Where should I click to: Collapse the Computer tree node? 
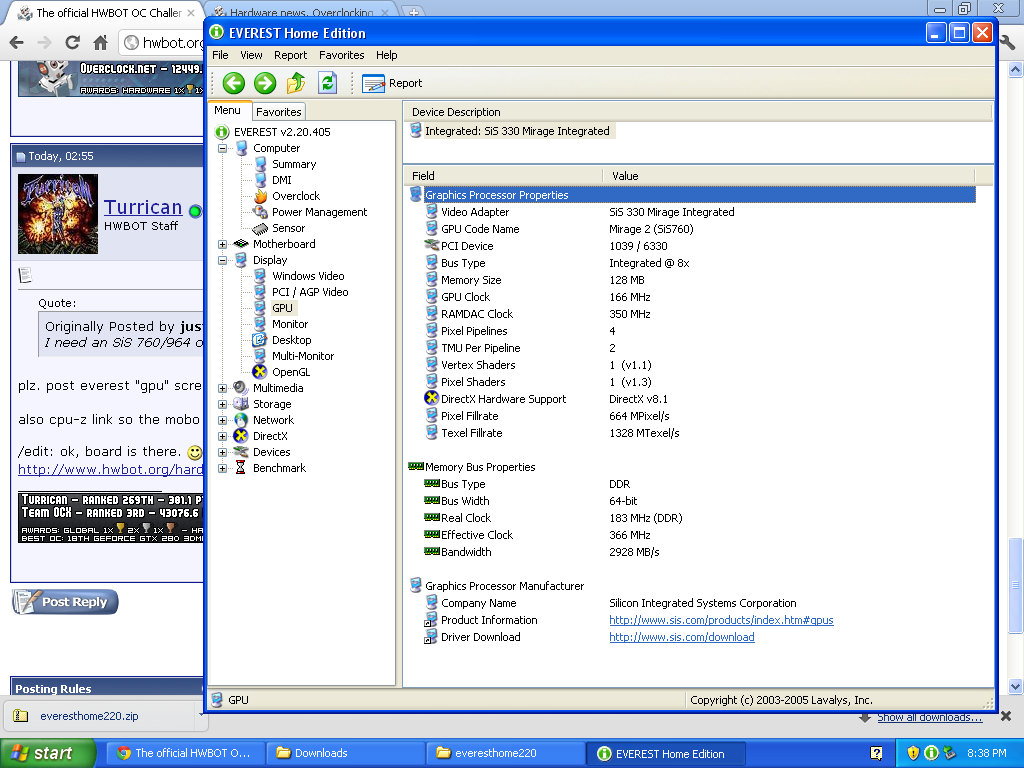click(x=222, y=148)
